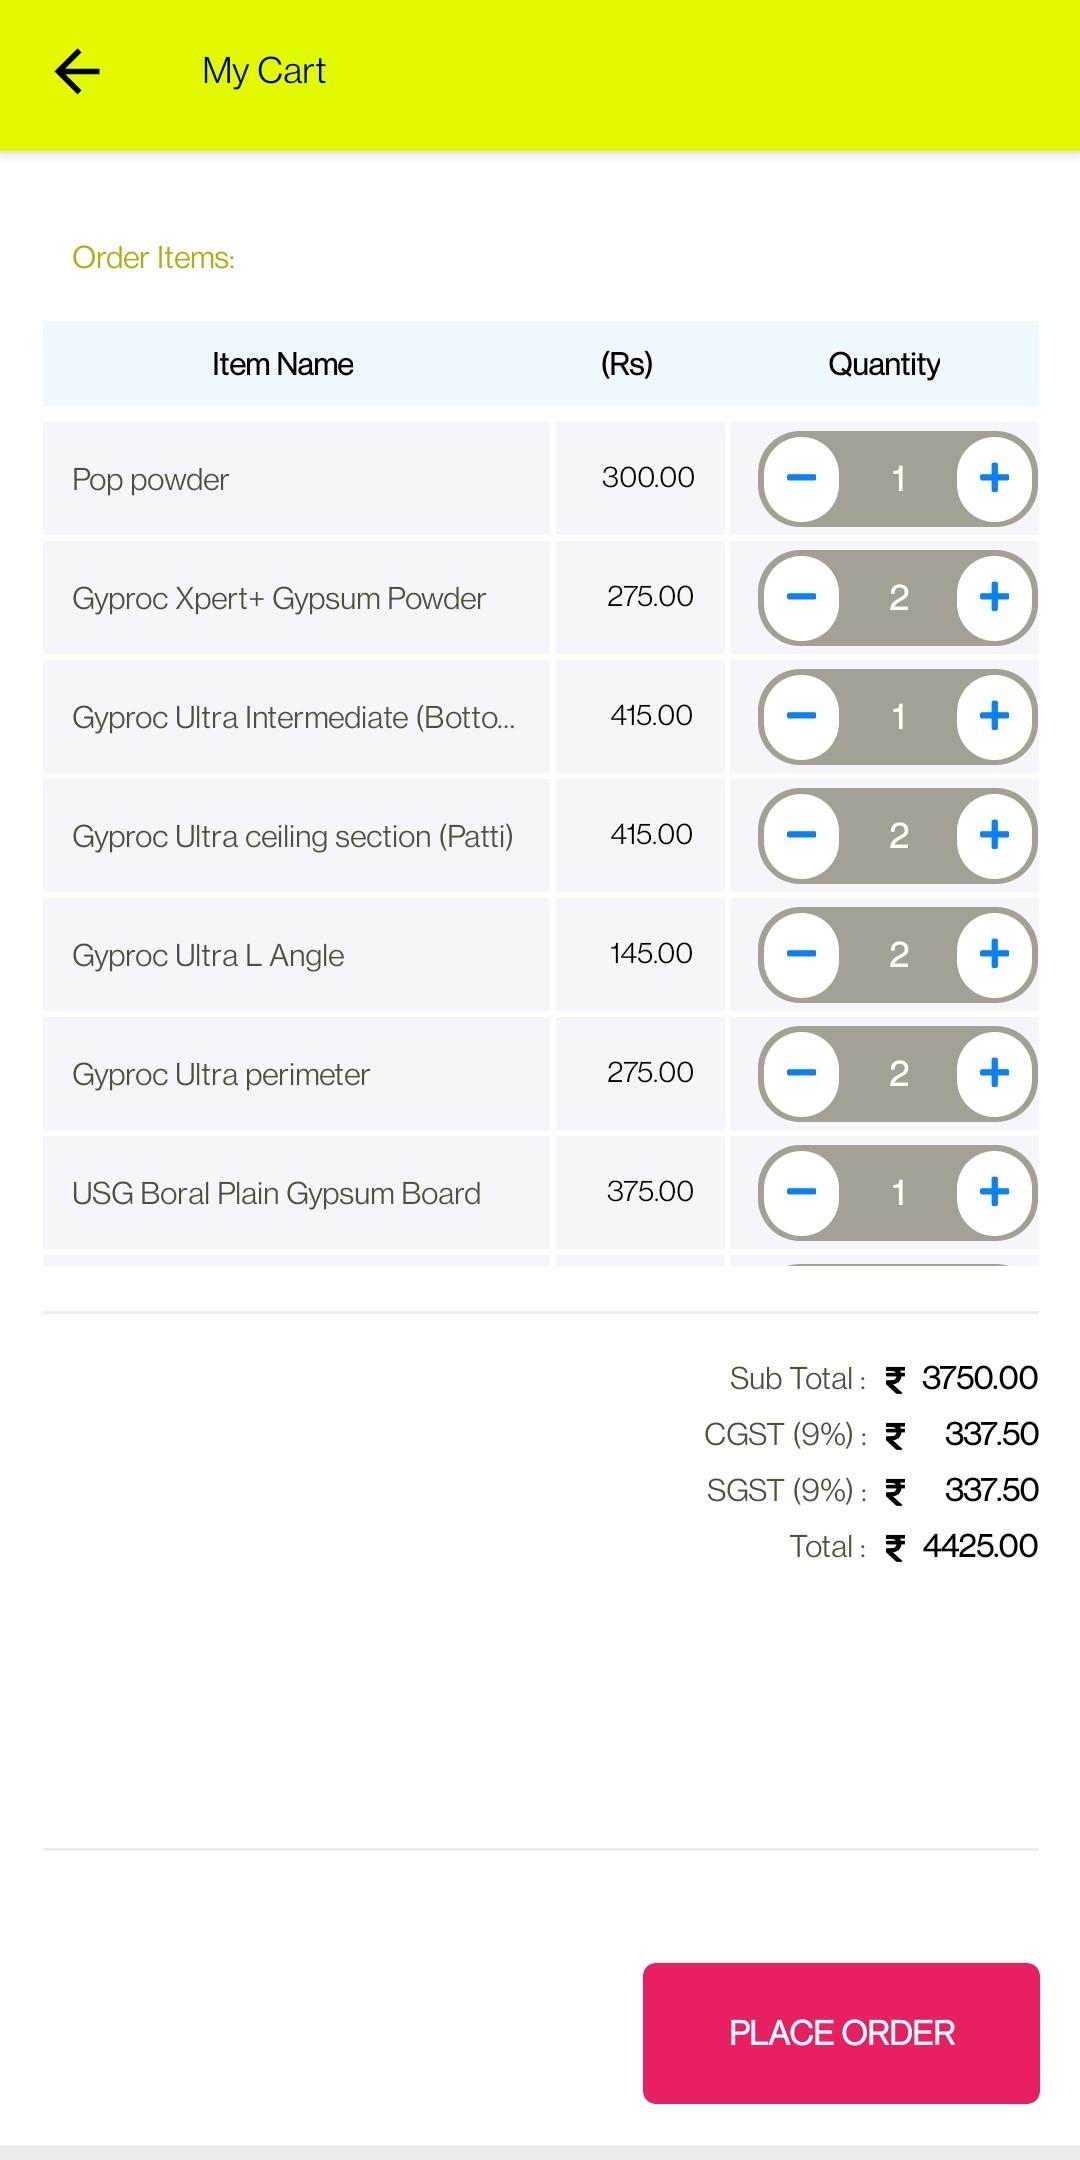Open the truncated Gyproc Ultra Intermediate item
Screen dimensions: 1080x2160
(x=294, y=718)
